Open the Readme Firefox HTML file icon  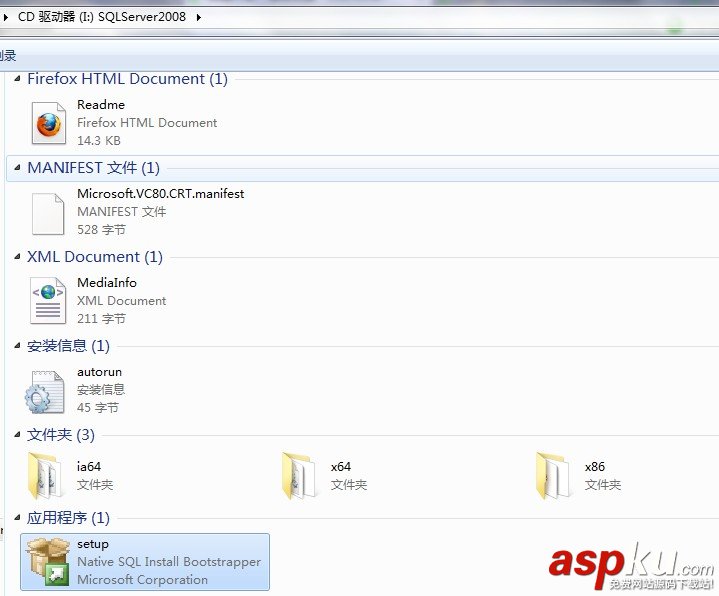49,123
